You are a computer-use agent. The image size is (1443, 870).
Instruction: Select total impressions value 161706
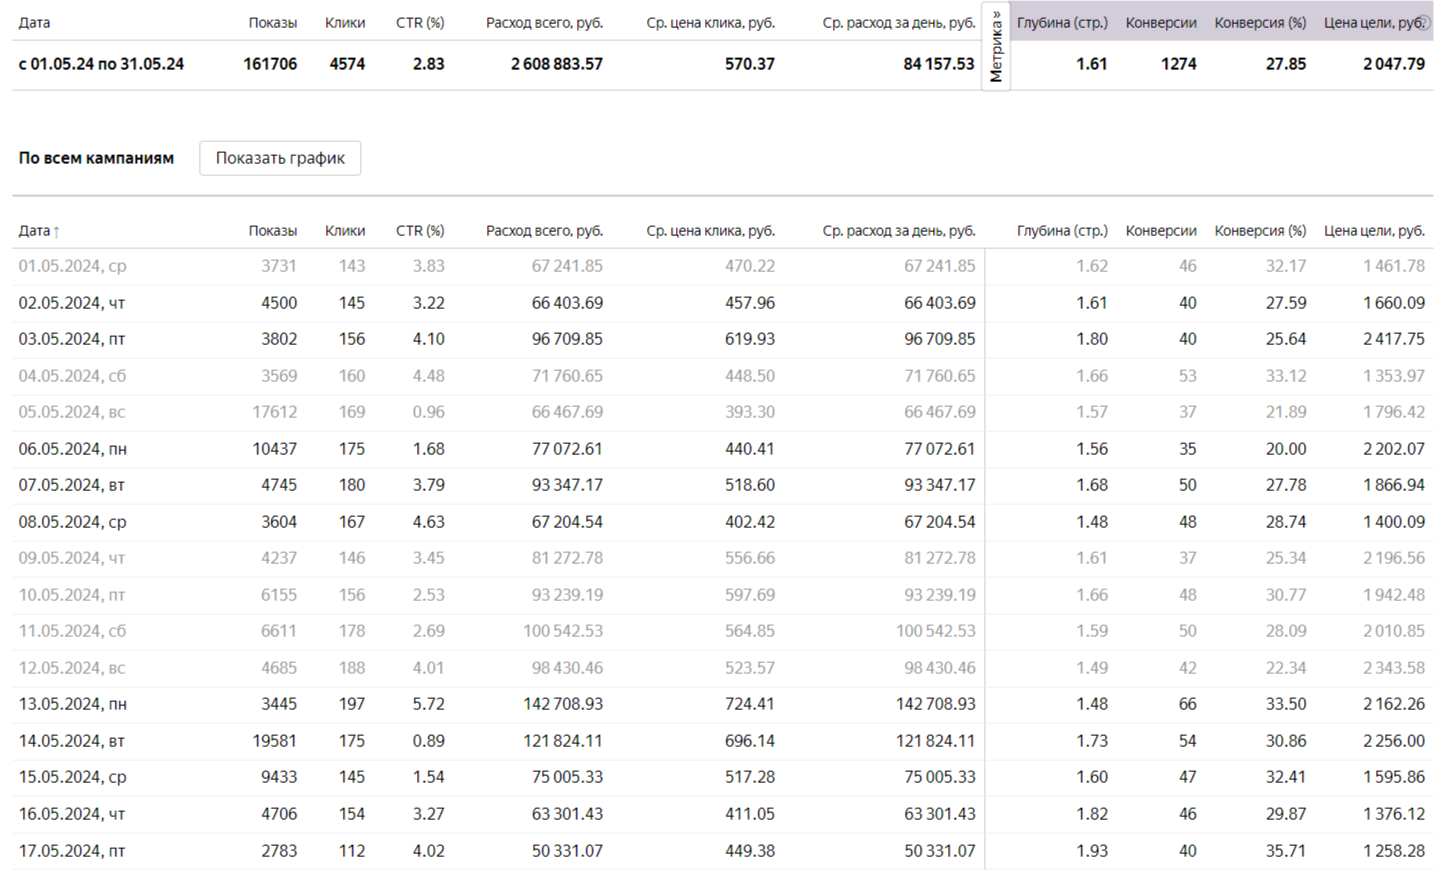click(270, 64)
